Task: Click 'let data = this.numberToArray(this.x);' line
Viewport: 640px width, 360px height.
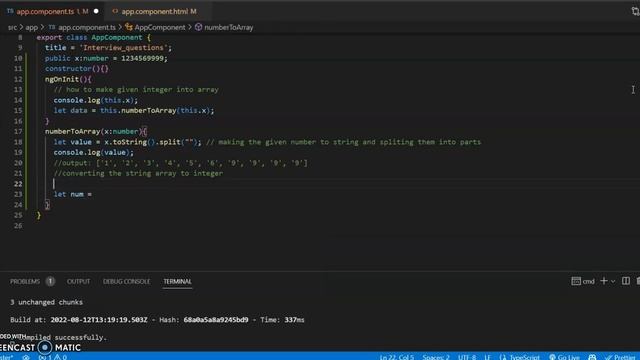Action: coord(134,111)
